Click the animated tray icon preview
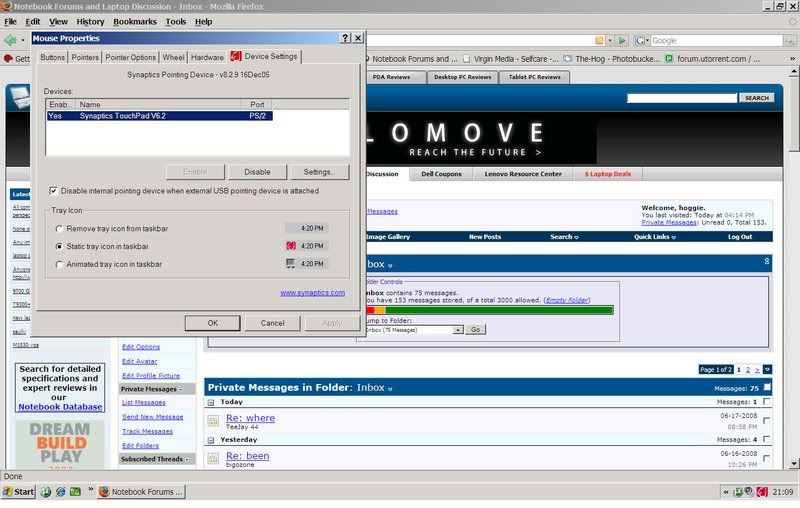The image size is (800, 508). tap(290, 264)
